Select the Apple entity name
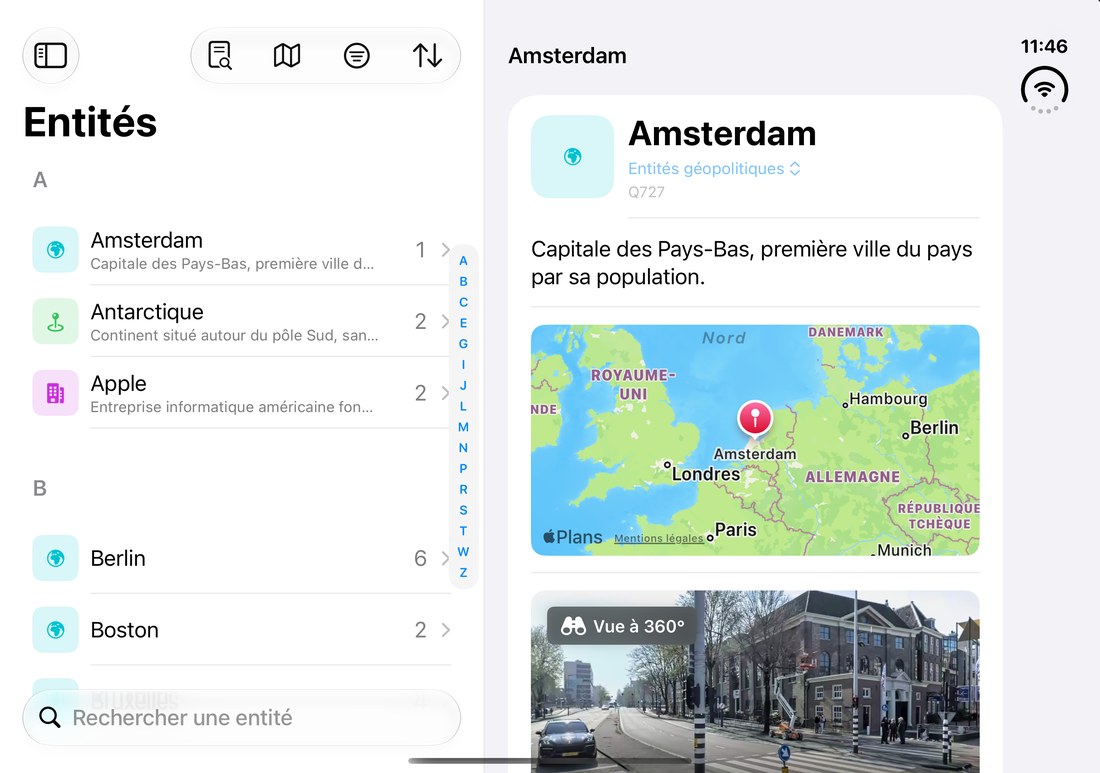 tap(119, 384)
